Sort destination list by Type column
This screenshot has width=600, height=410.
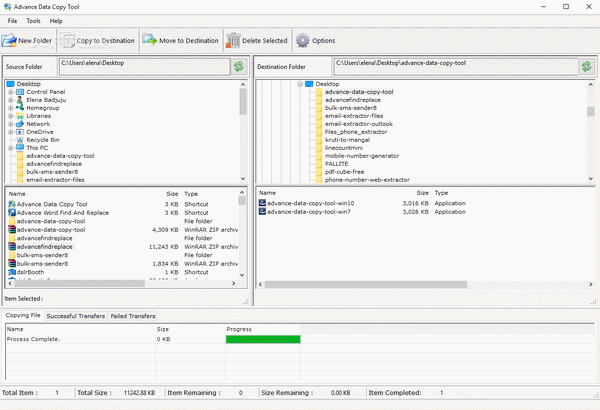(x=441, y=193)
